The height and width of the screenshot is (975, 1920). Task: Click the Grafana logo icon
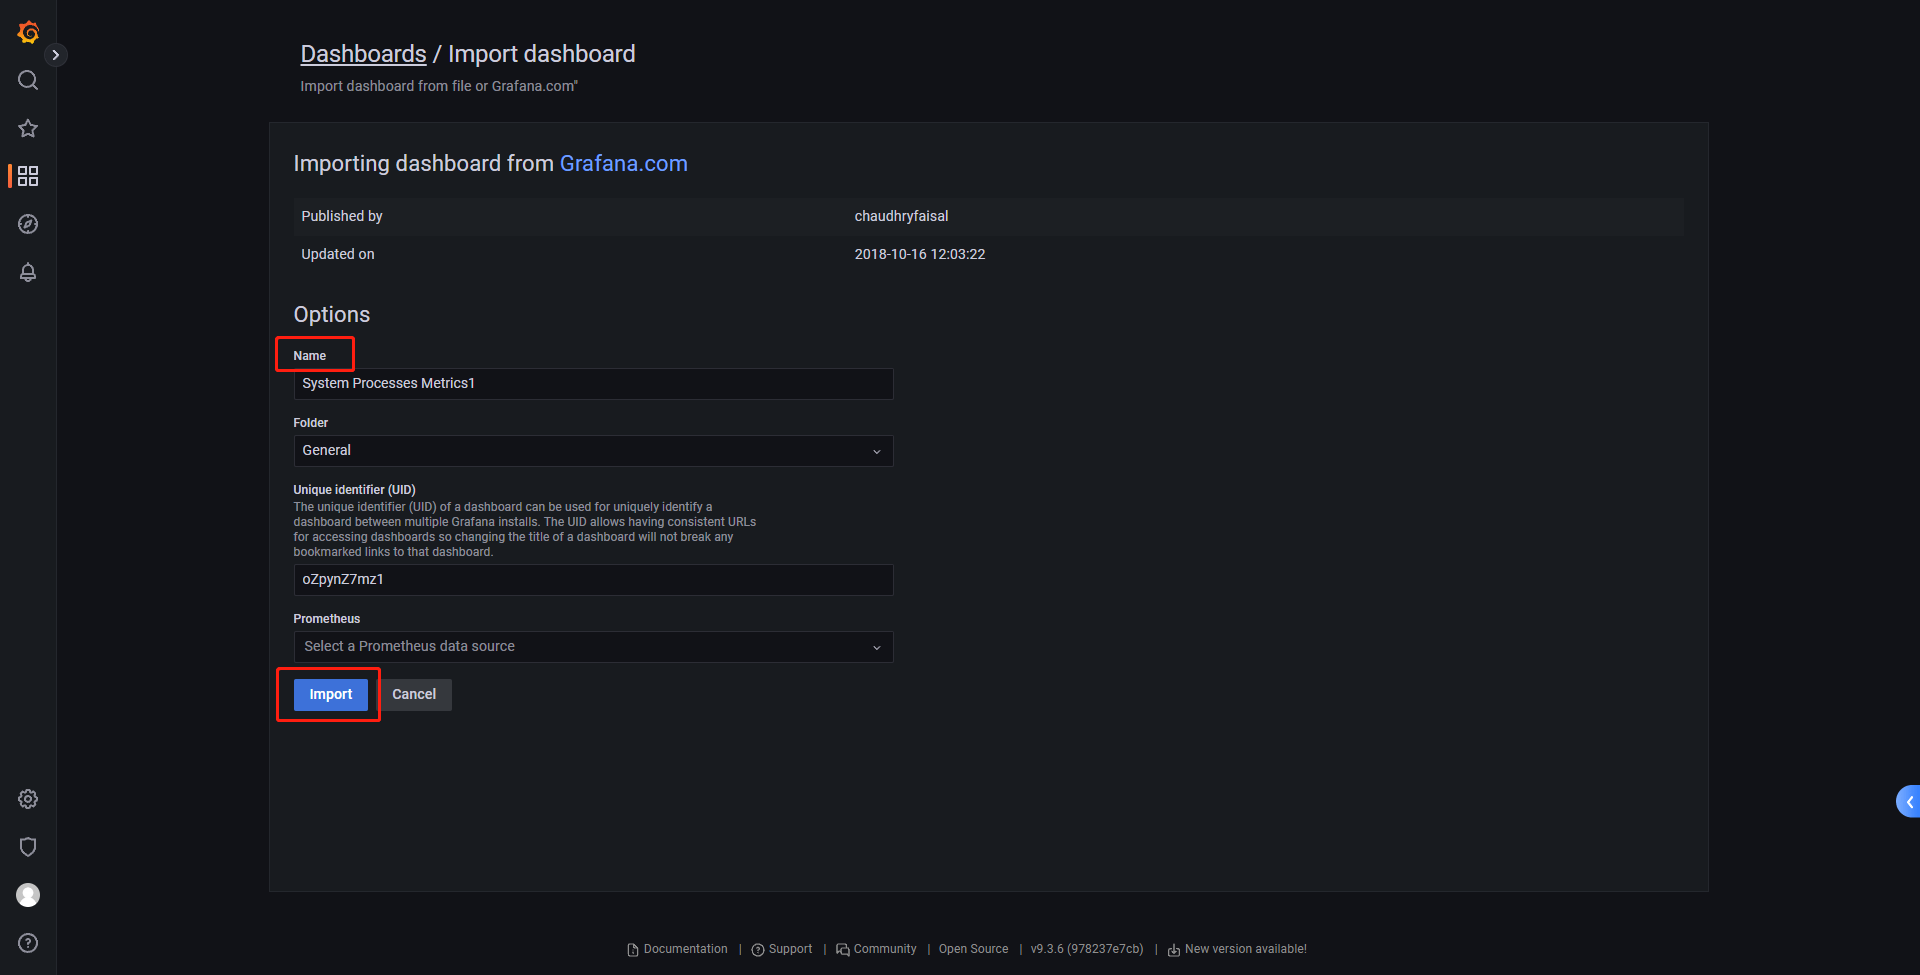(28, 32)
